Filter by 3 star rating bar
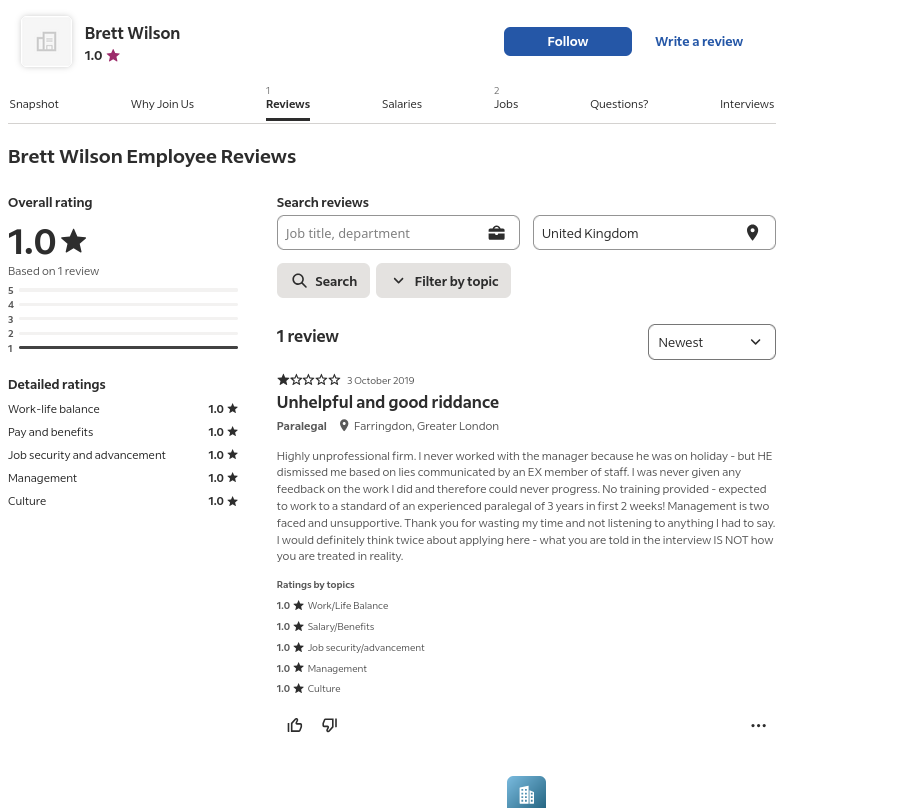This screenshot has height=808, width=923. [x=123, y=319]
